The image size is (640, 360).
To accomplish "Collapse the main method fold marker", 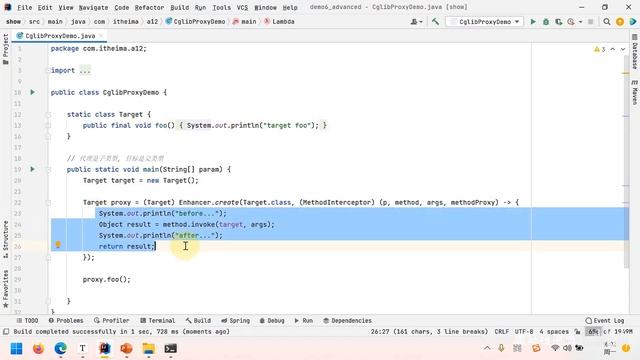I will [48, 169].
